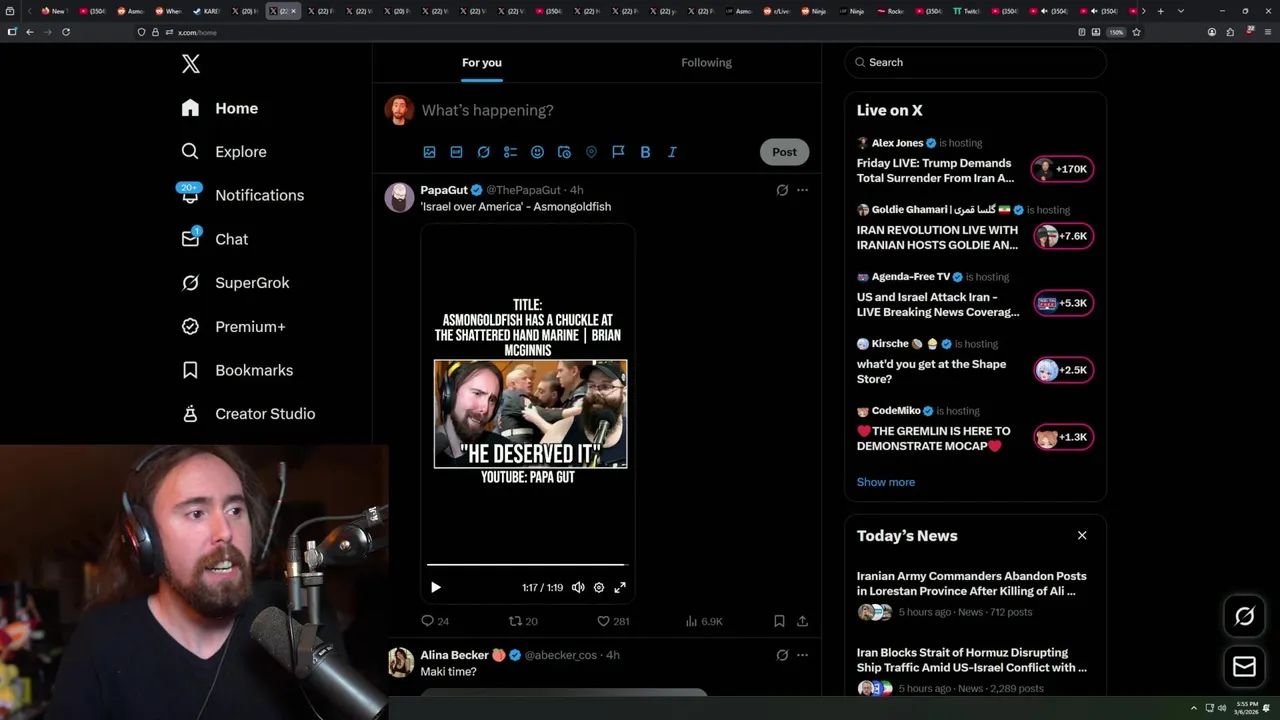Add a GIF to post
Viewport: 1280px width, 720px height.
[x=456, y=152]
